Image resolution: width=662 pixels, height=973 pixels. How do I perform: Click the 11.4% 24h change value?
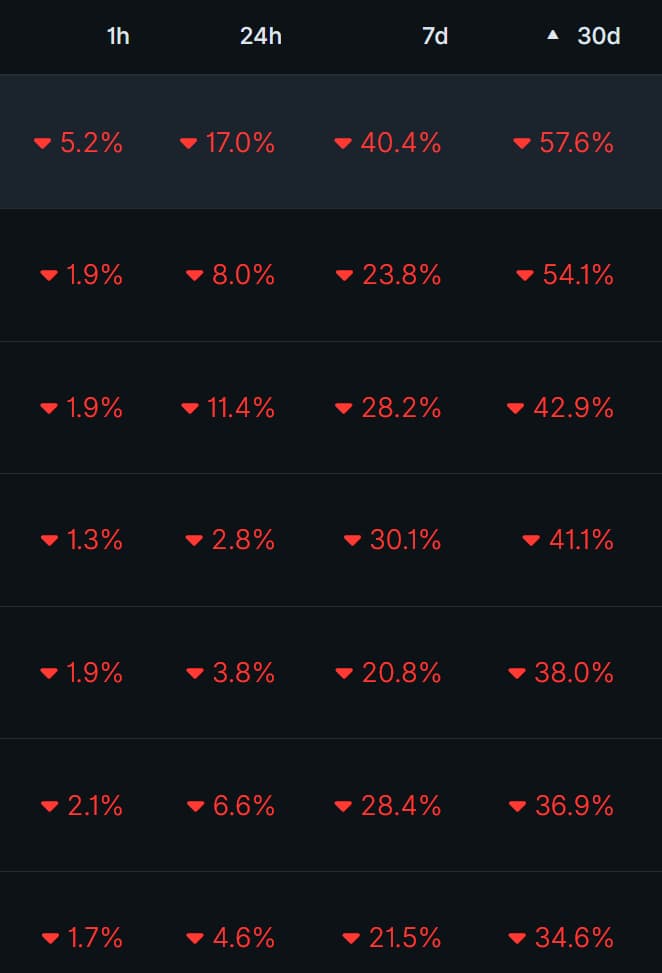240,408
